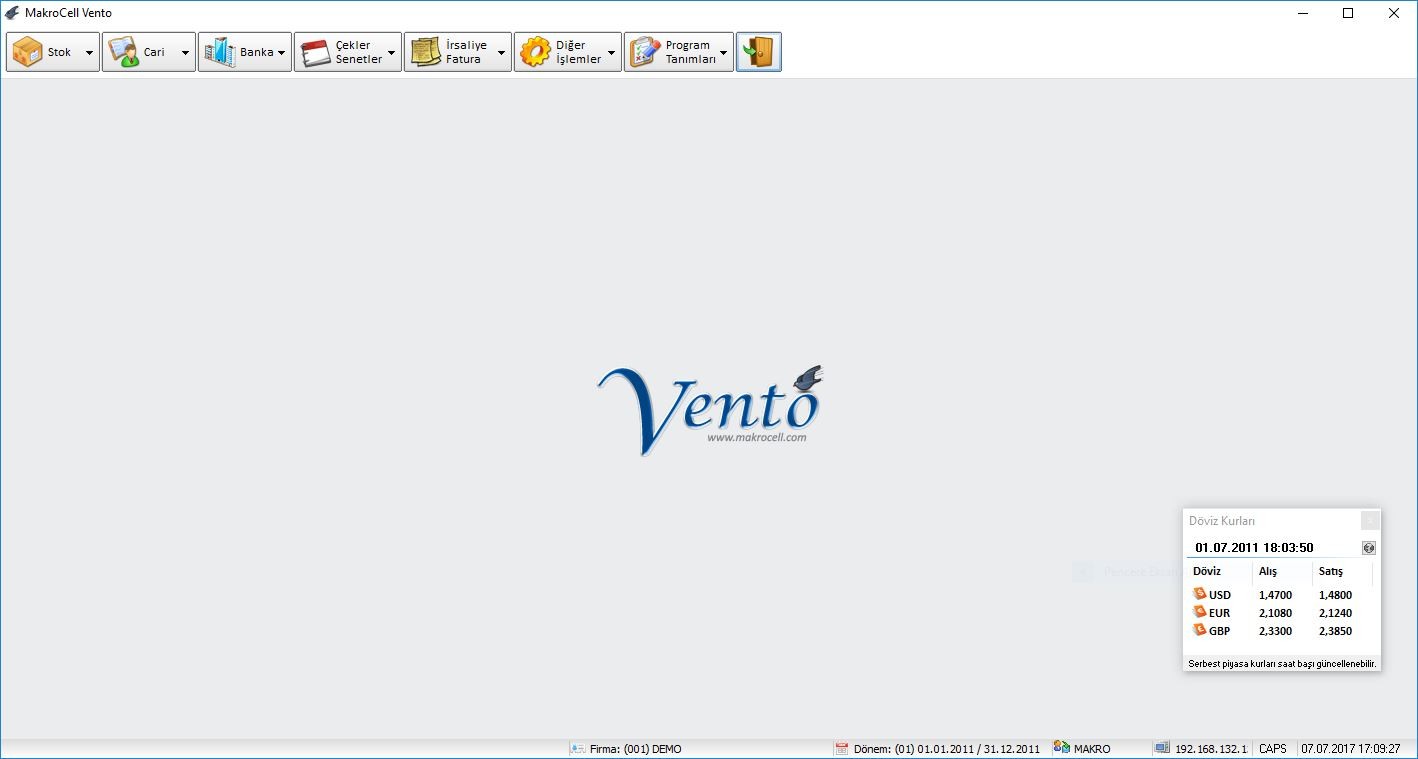Select the USD currency row label
The height and width of the screenshot is (759, 1418).
1220,595
